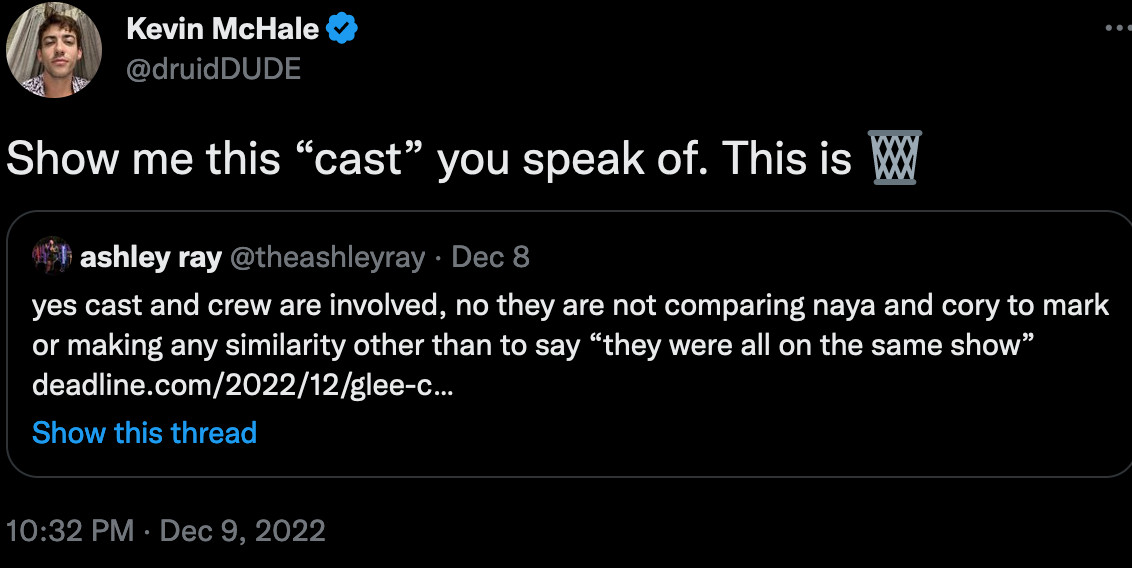
Task: Visit the @druidDUDE handle
Action: tap(213, 69)
